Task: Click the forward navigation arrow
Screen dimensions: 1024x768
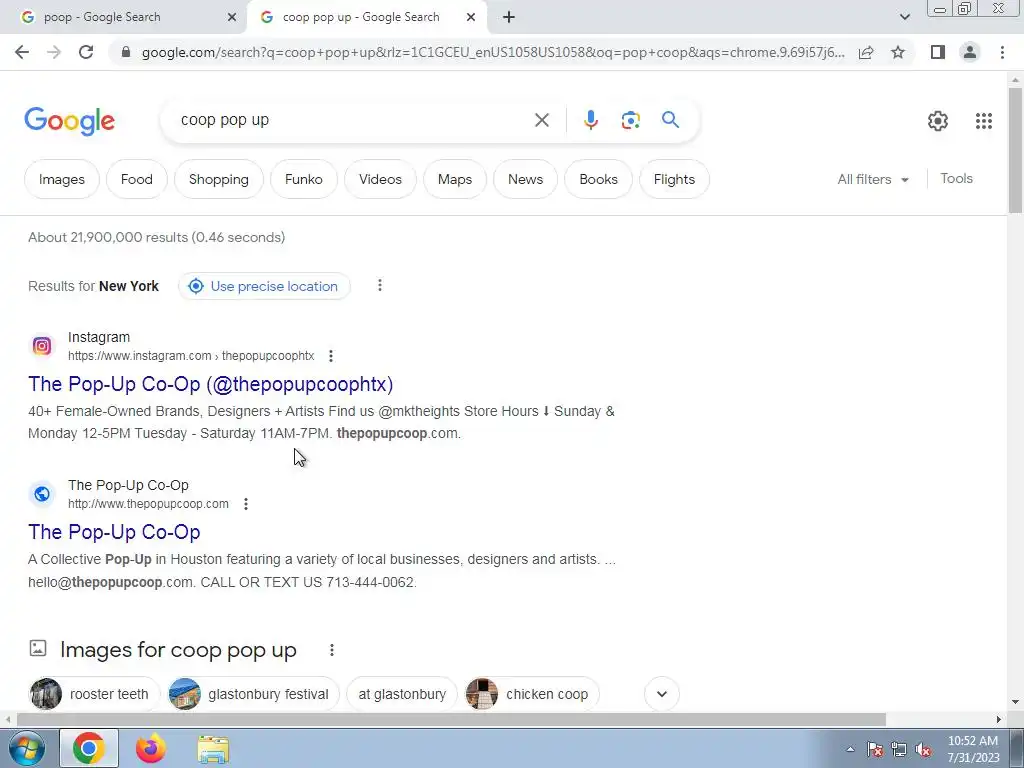Action: point(54,52)
